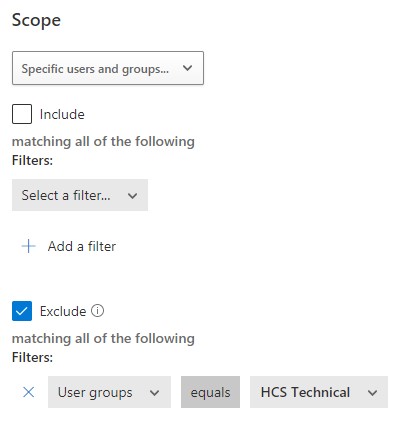
Task: Click the Scope heading
Action: click(36, 20)
